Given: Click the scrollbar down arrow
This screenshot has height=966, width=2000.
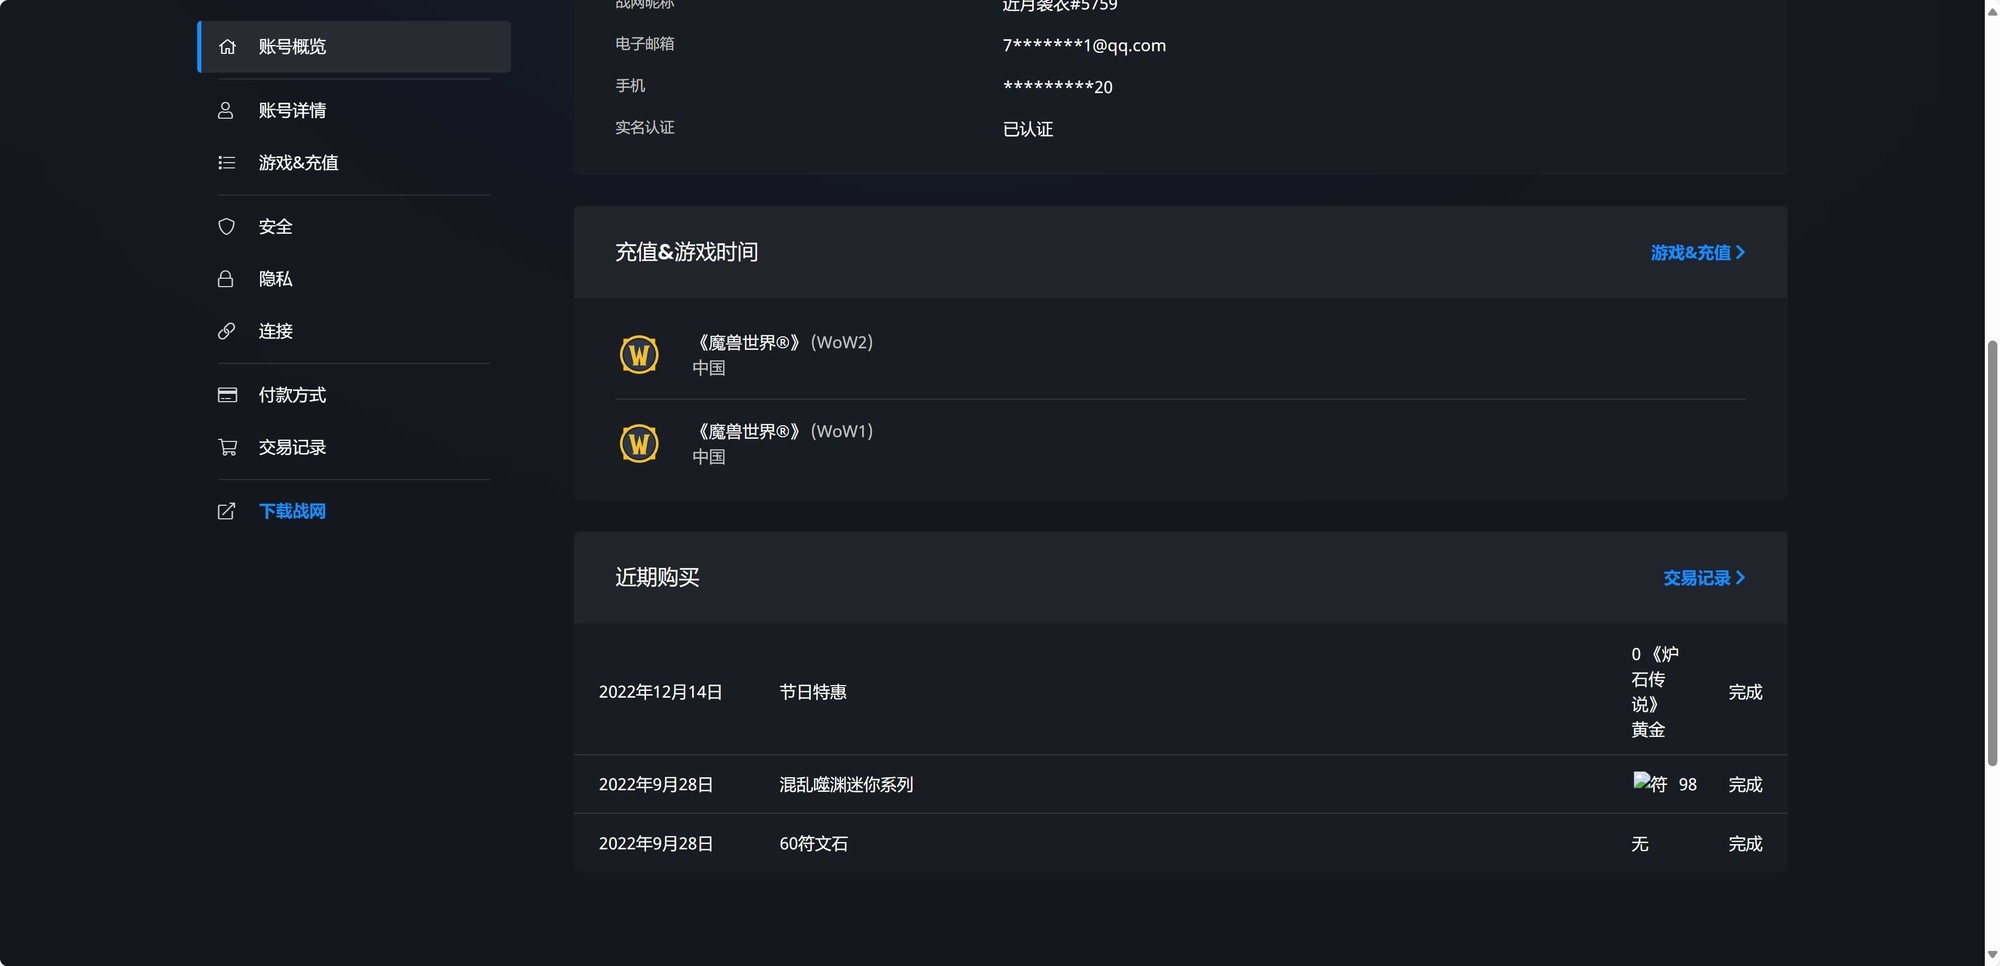Looking at the screenshot, I should tap(1992, 956).
